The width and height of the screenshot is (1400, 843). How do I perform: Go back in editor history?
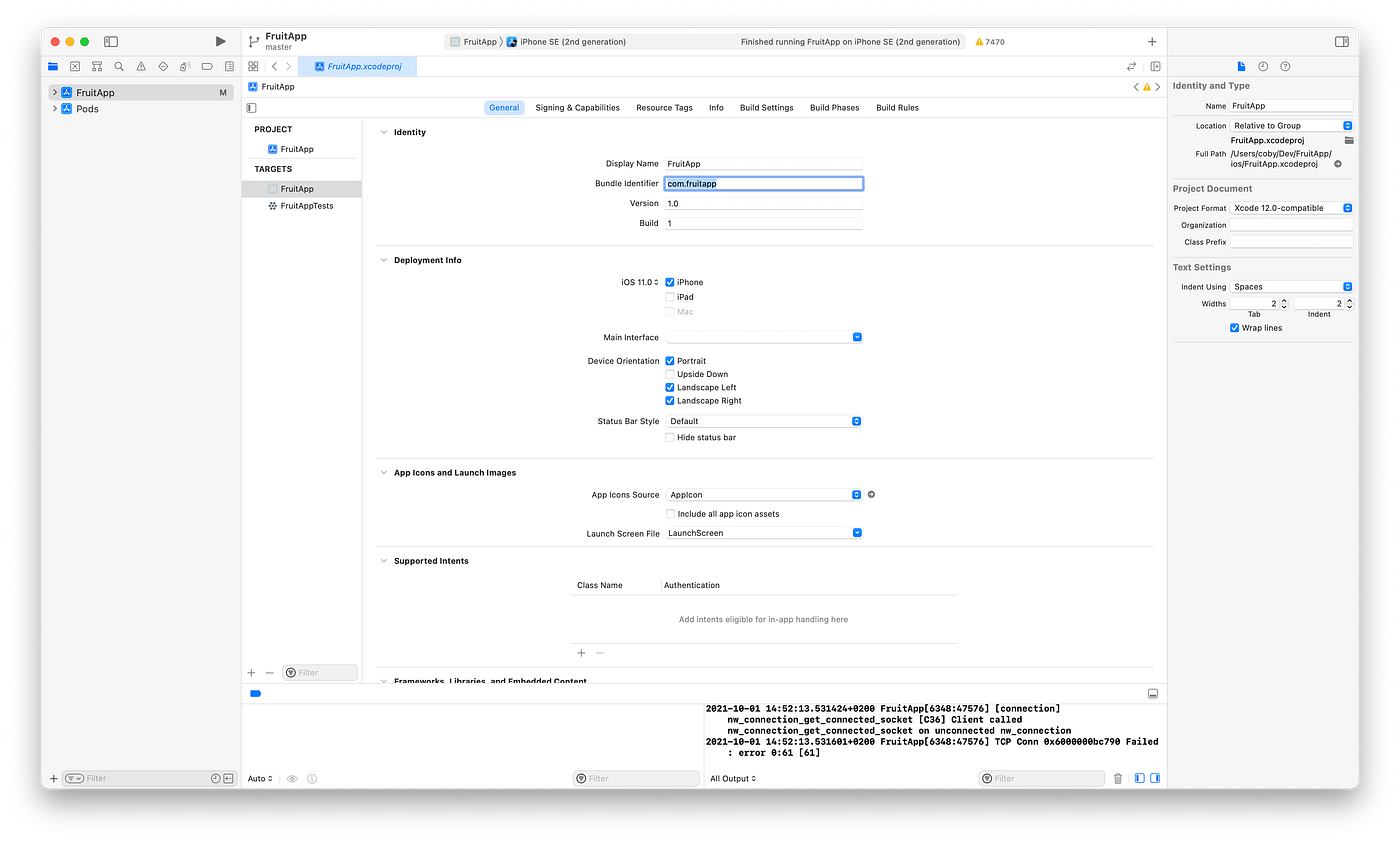click(274, 66)
